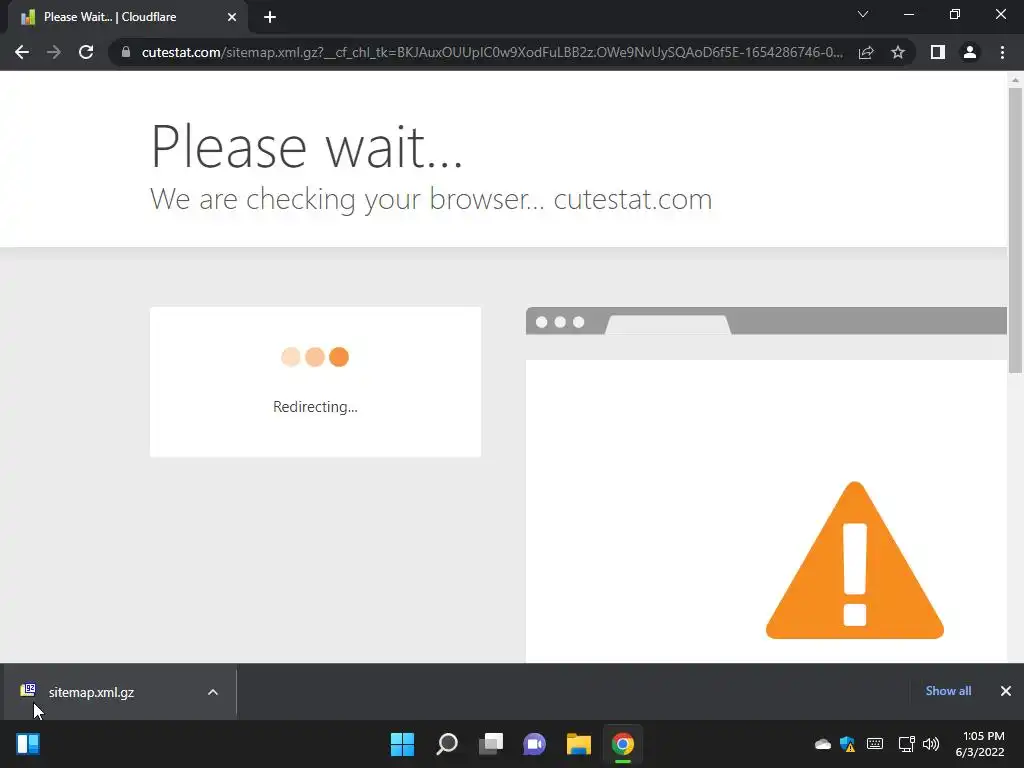Click the Redirecting... status text
The height and width of the screenshot is (768, 1024).
click(315, 407)
